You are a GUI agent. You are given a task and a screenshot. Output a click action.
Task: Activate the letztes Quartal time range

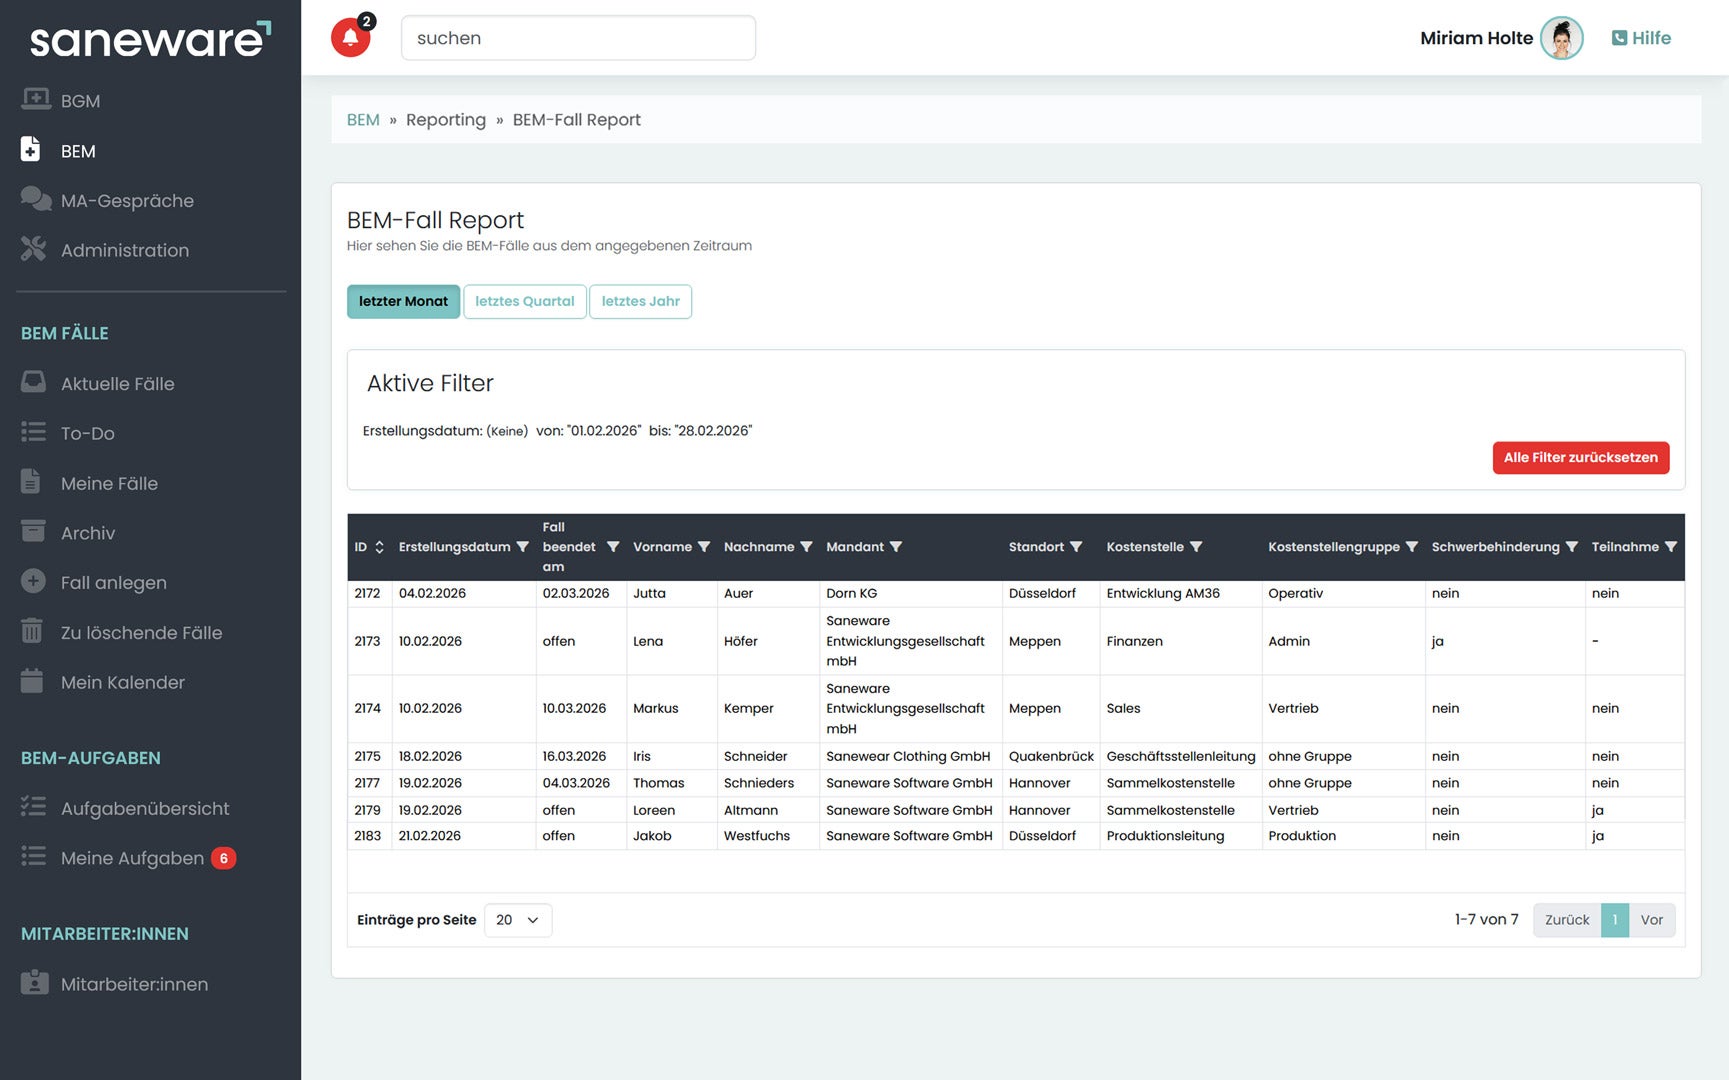pos(524,301)
